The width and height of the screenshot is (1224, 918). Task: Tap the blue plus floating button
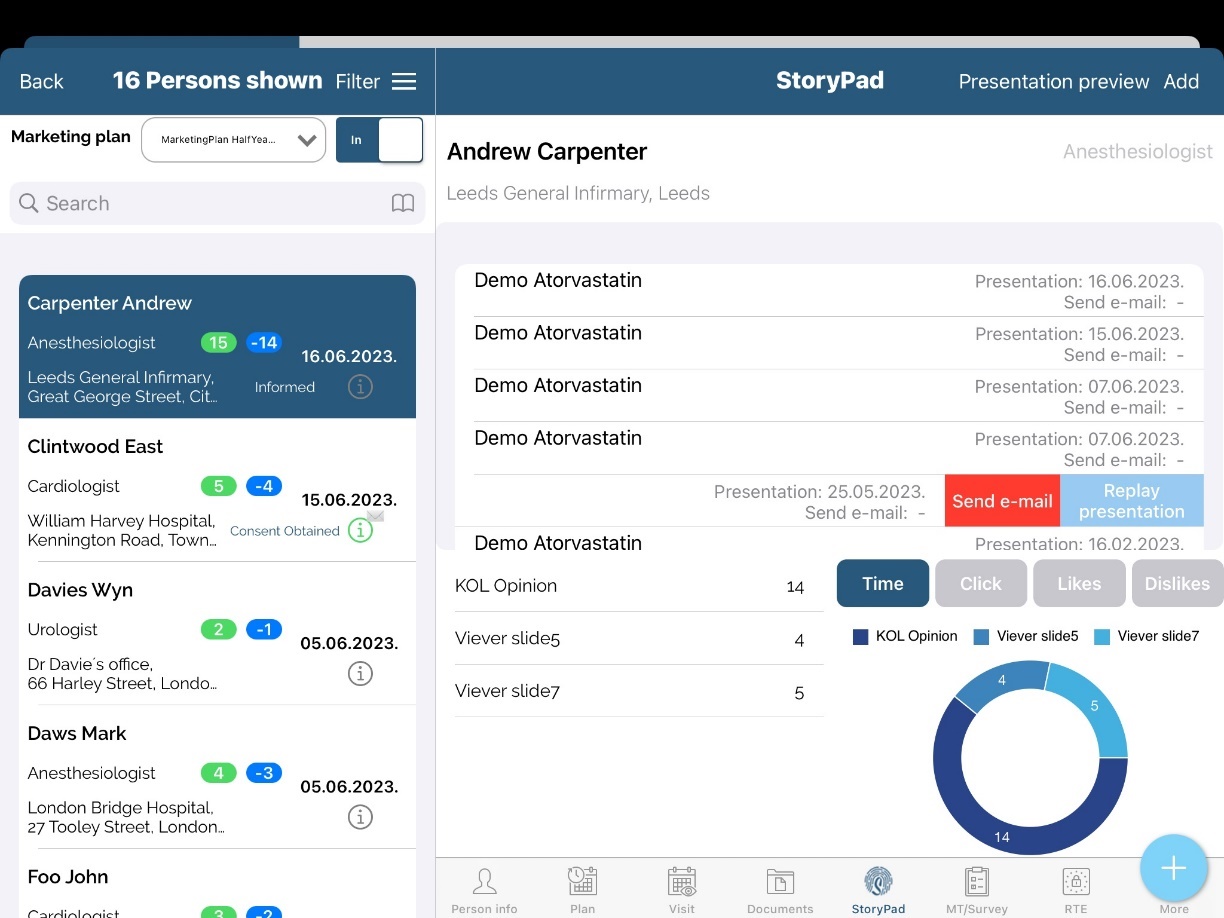point(1173,868)
